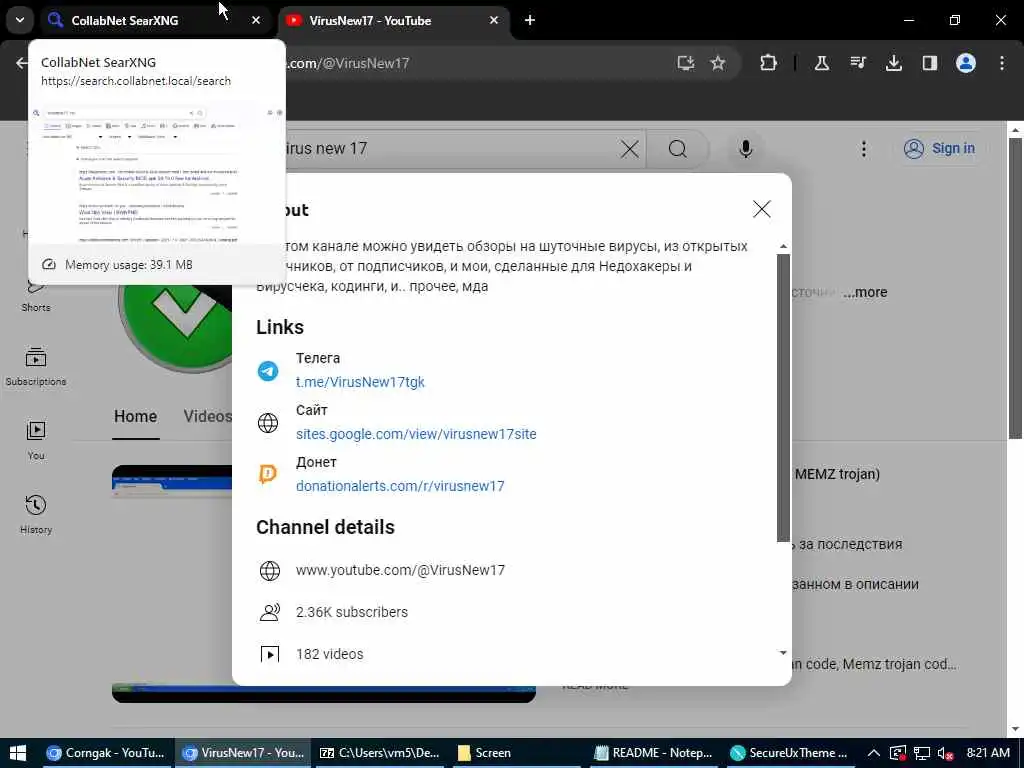Click the www.youtube.com/@VirusNew17 channel URL text

click(x=400, y=570)
